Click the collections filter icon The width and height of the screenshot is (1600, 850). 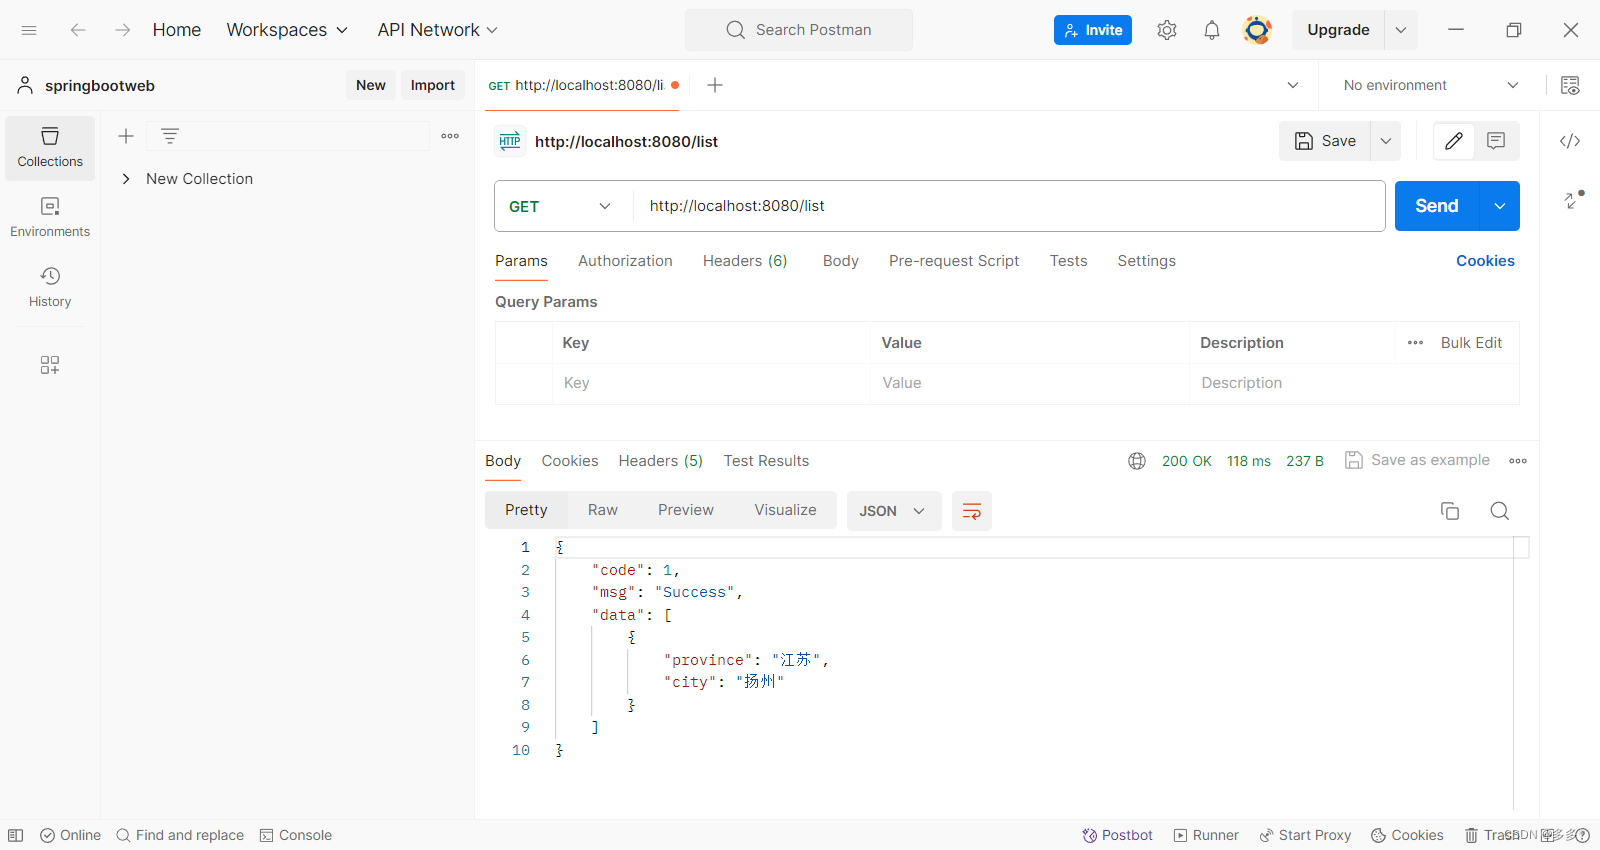[170, 136]
